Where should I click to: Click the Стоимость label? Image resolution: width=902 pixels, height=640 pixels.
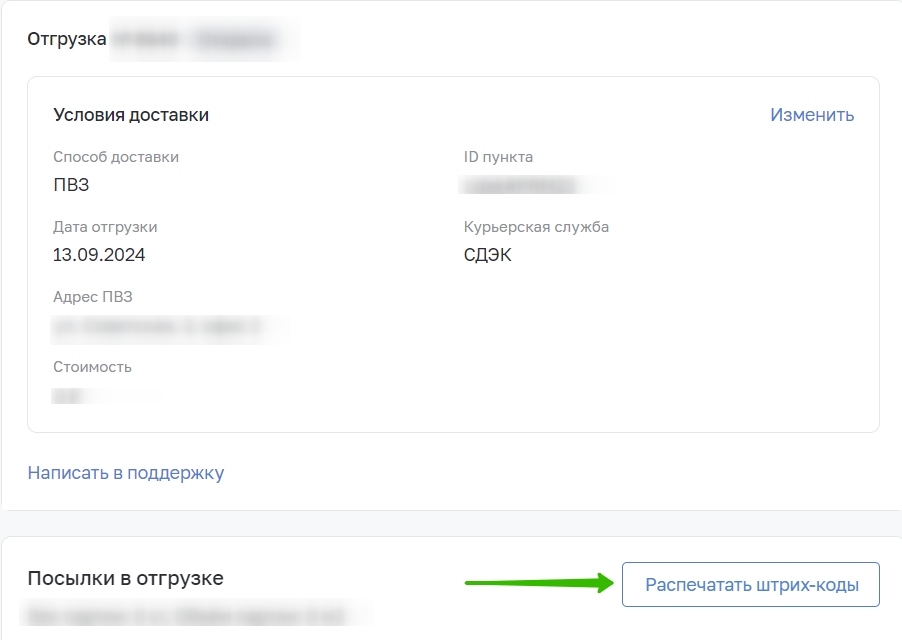click(92, 367)
